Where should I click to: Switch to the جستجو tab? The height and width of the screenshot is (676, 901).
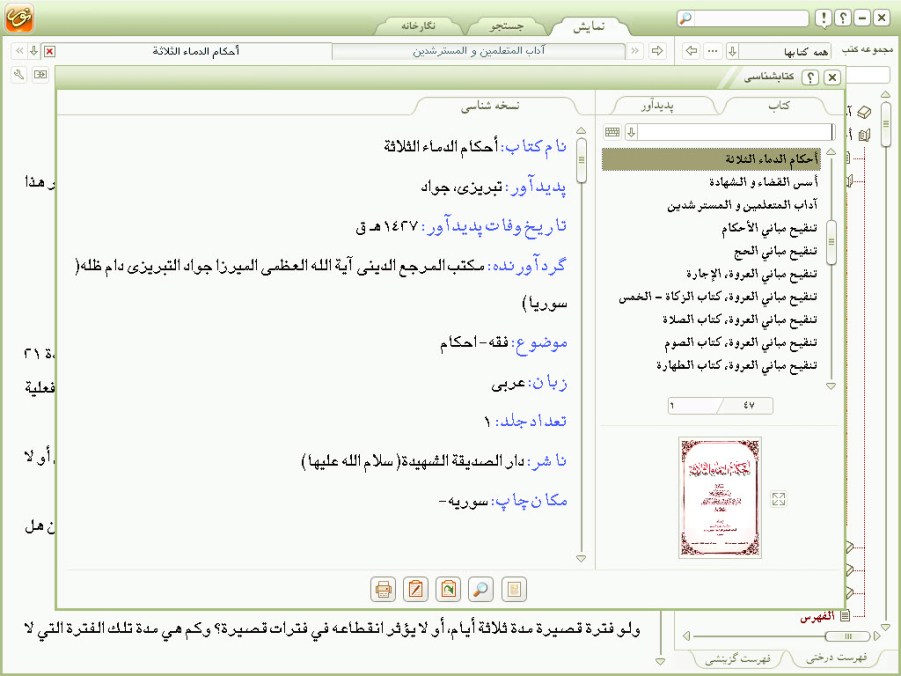coord(507,26)
